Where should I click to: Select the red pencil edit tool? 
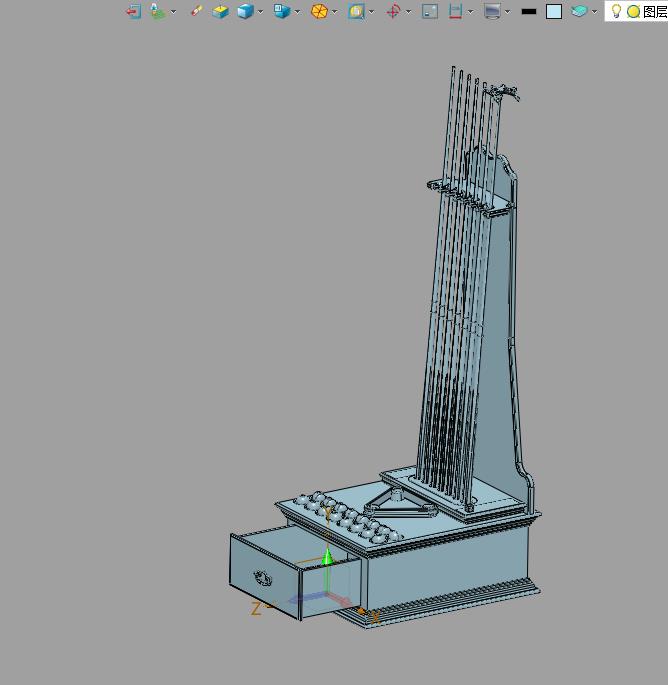click(197, 11)
